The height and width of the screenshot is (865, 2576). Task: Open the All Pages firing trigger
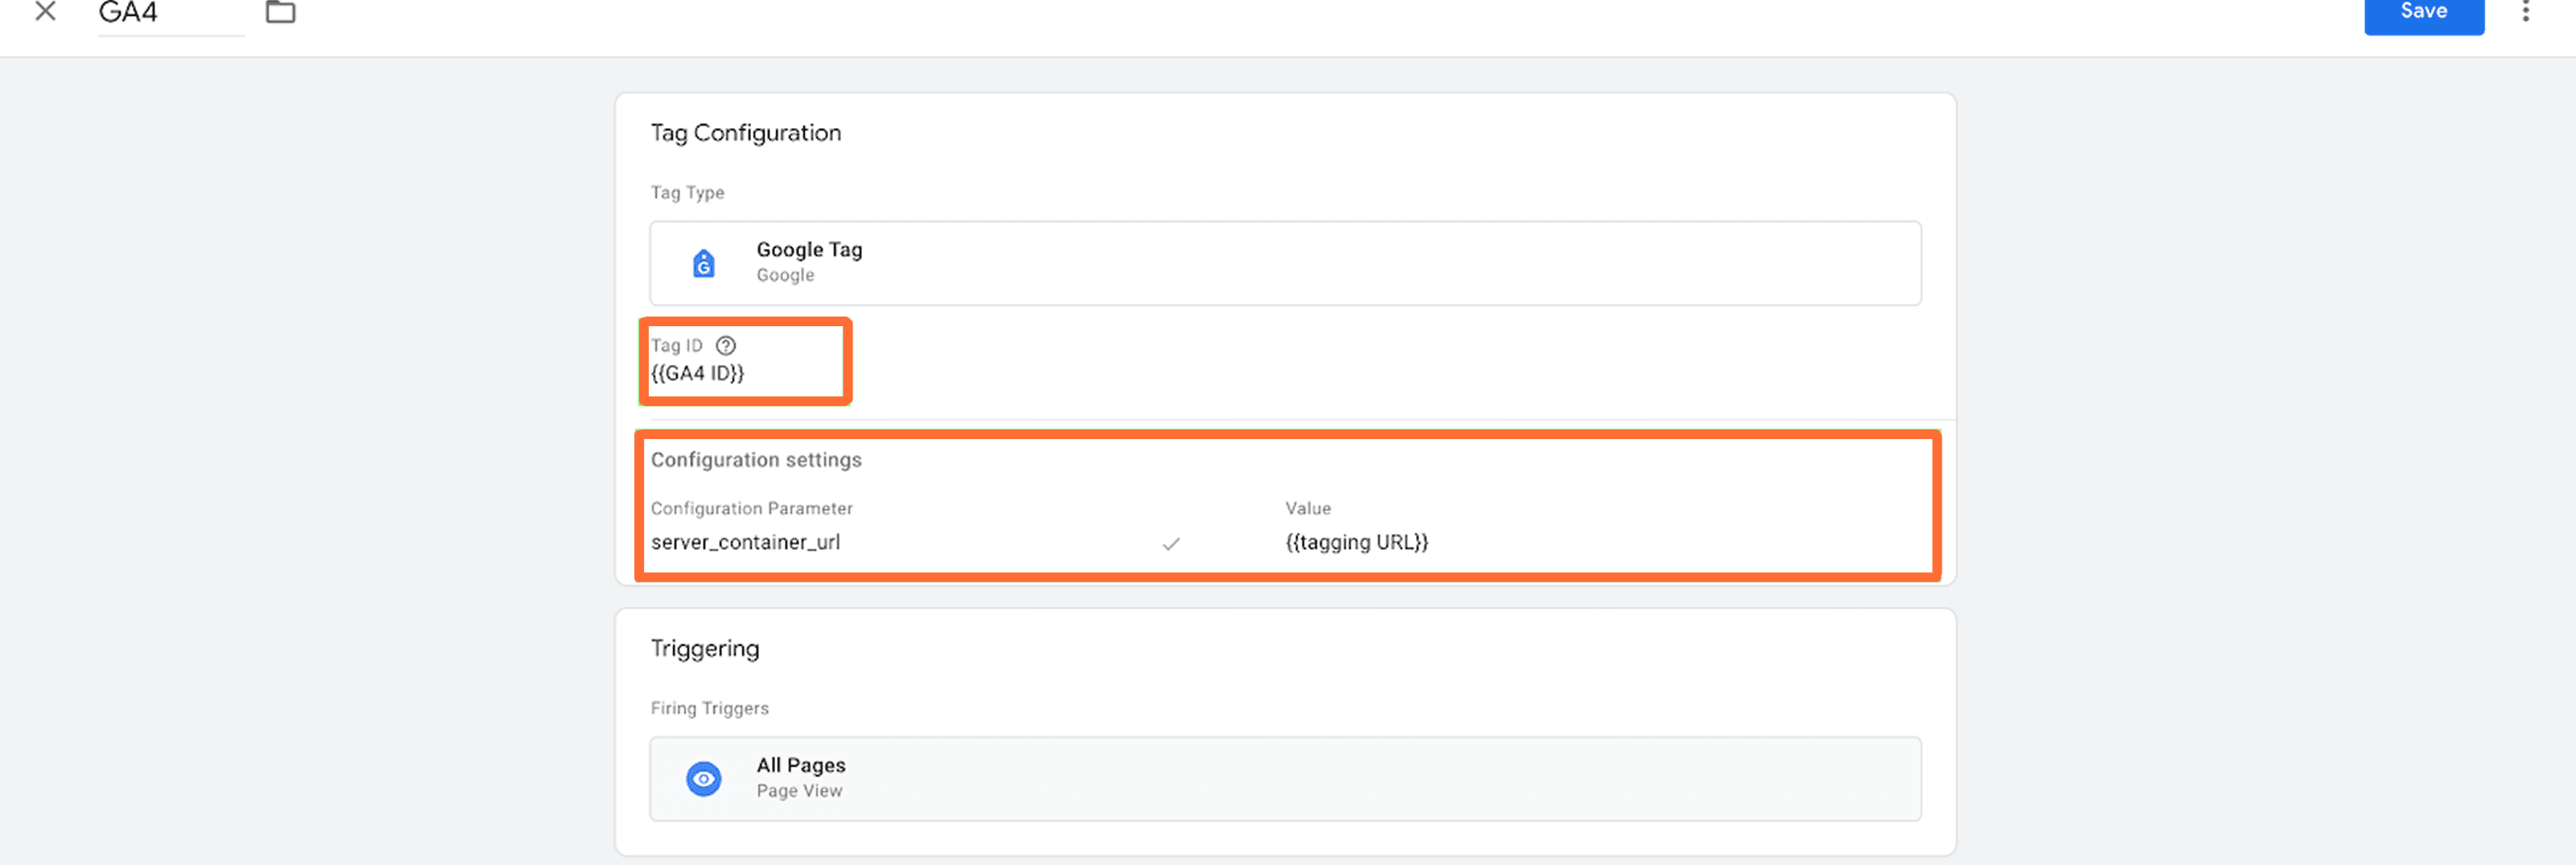pyautogui.click(x=1284, y=779)
